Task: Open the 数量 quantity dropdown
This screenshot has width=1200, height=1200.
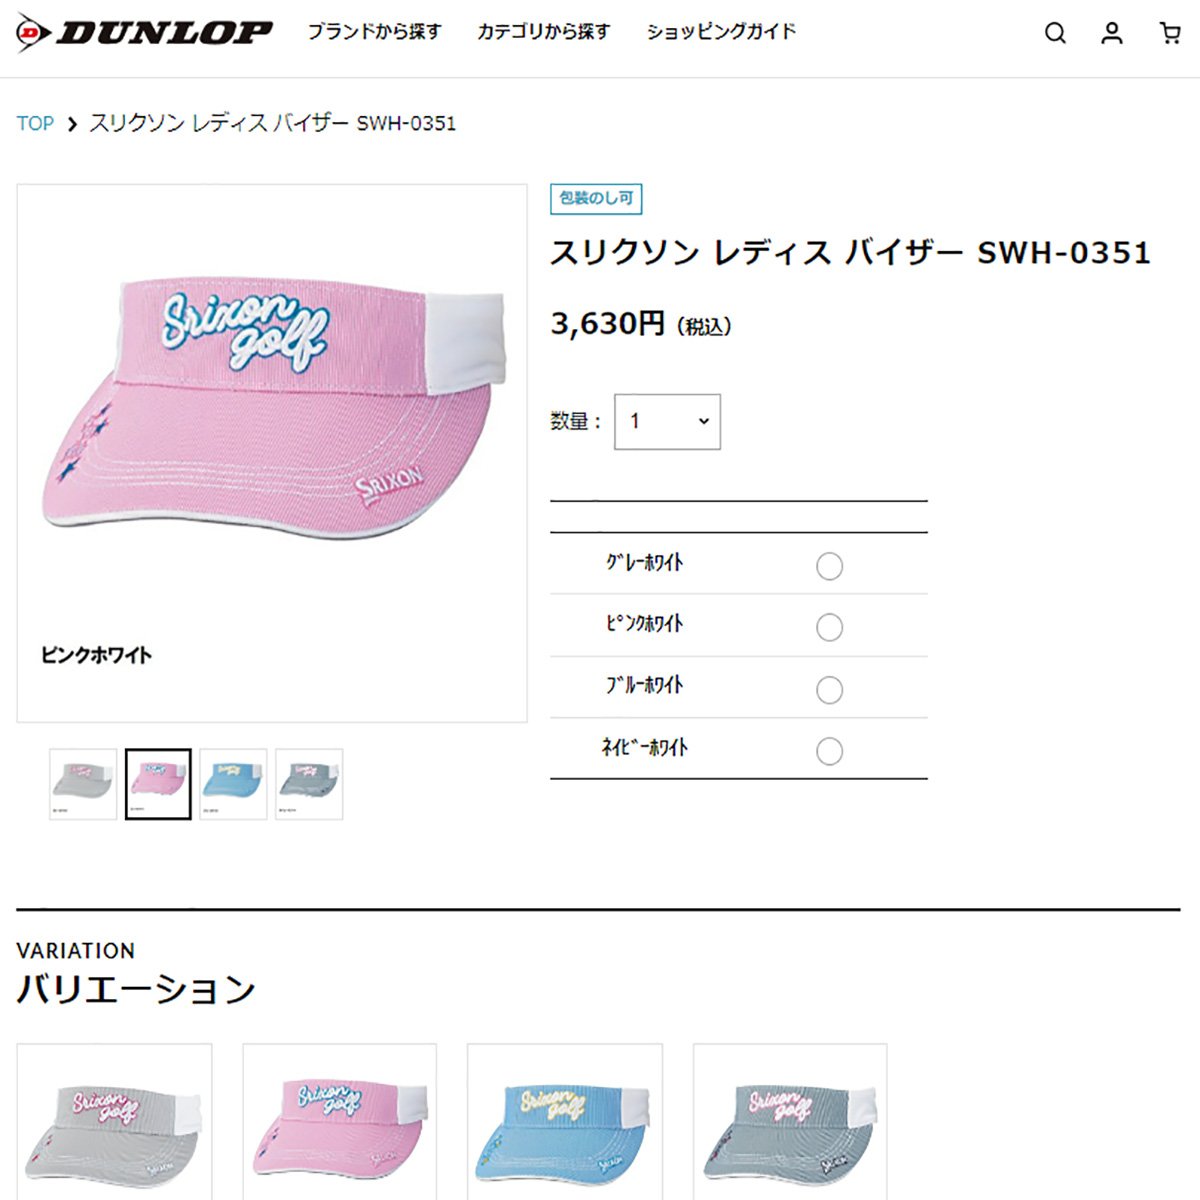Action: [x=667, y=421]
